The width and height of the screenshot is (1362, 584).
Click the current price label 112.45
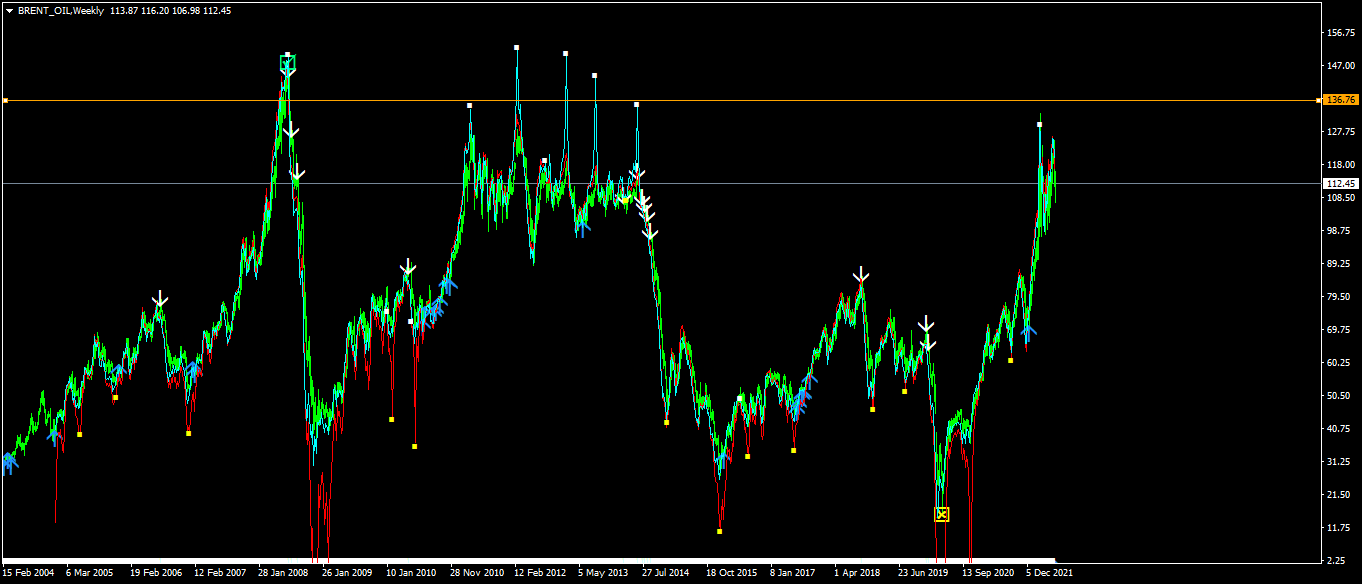1340,183
